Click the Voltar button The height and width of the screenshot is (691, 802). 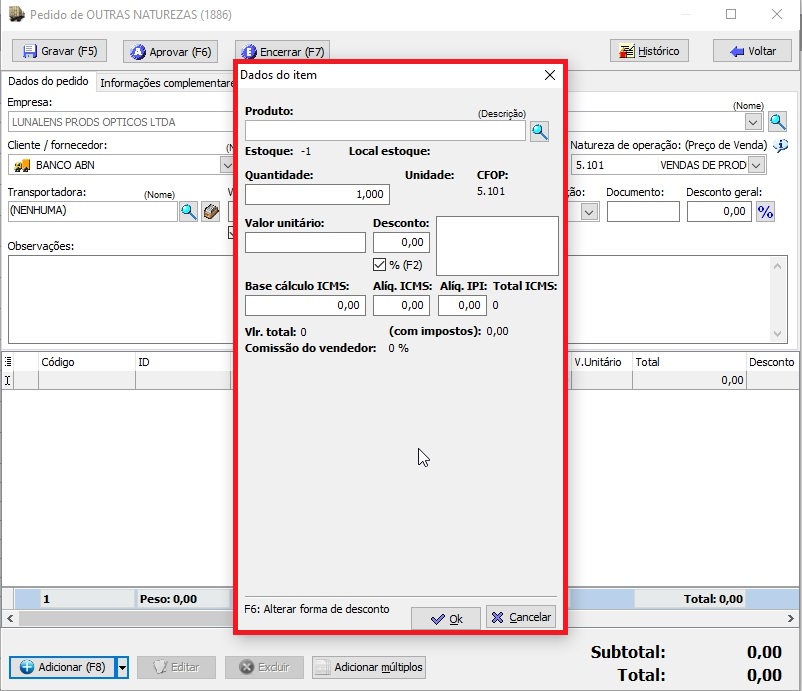[x=752, y=51]
